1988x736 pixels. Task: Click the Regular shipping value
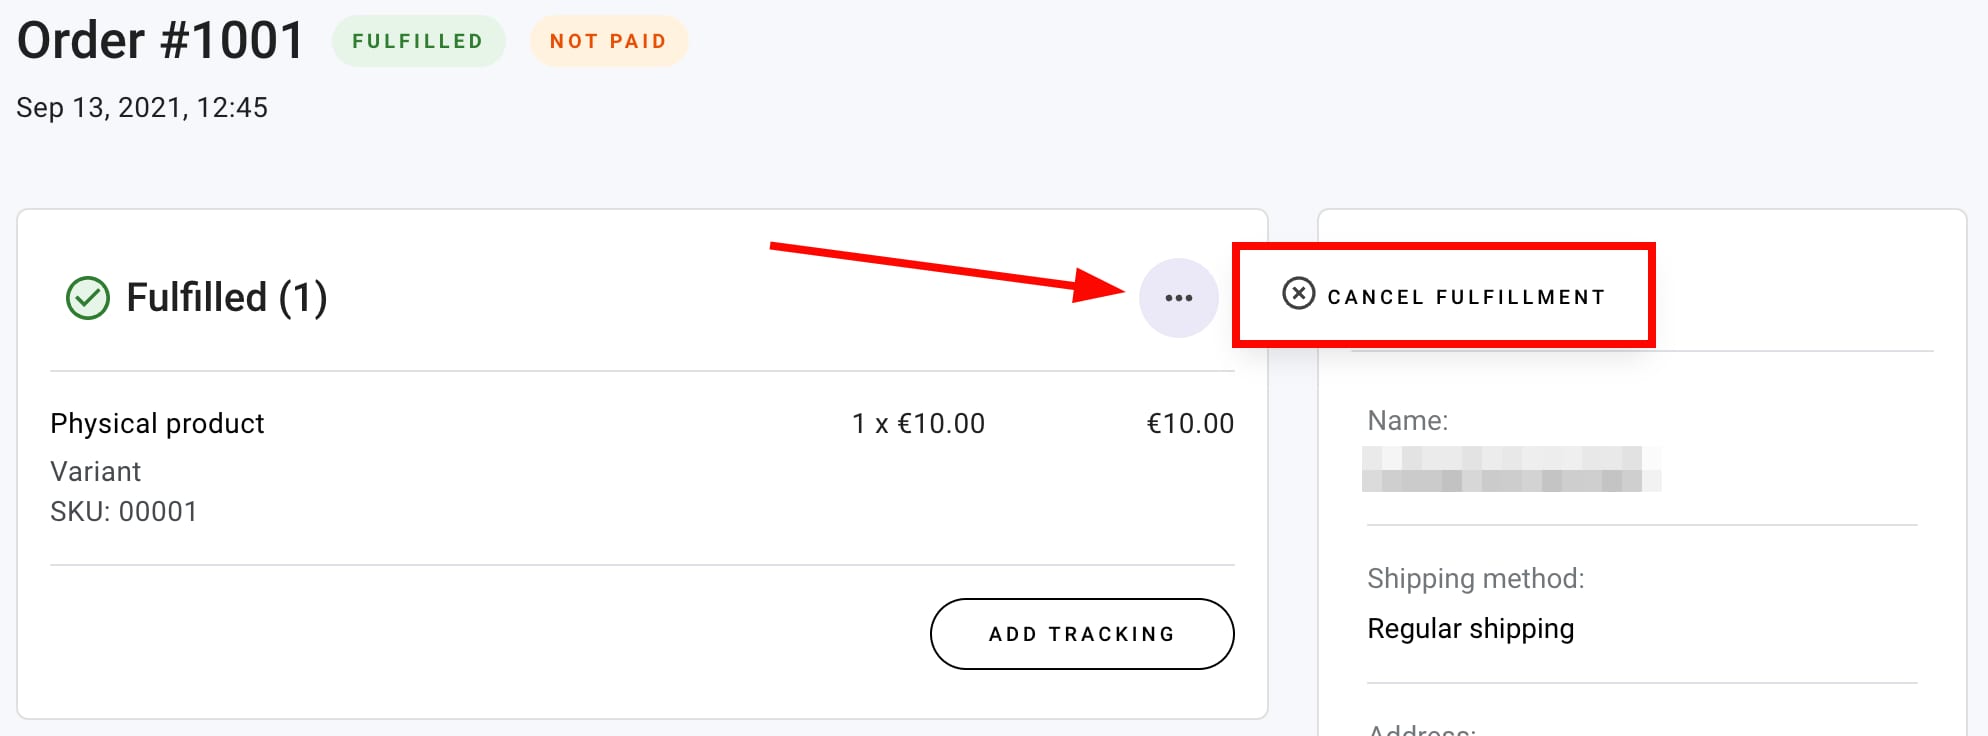1470,628
